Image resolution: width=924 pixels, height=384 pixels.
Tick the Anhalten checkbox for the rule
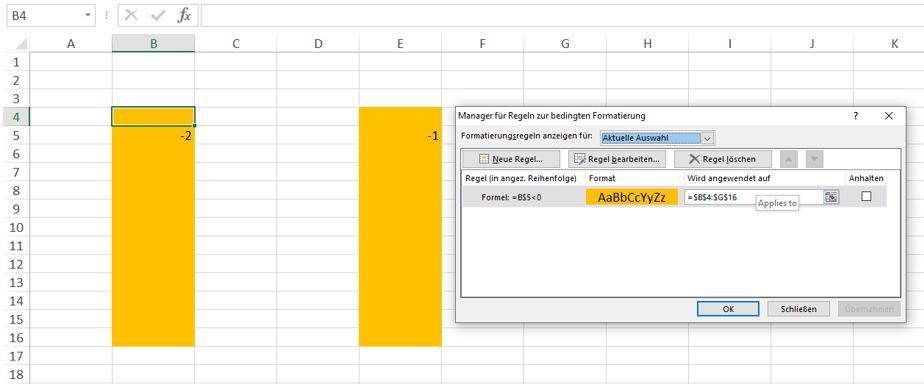point(866,197)
